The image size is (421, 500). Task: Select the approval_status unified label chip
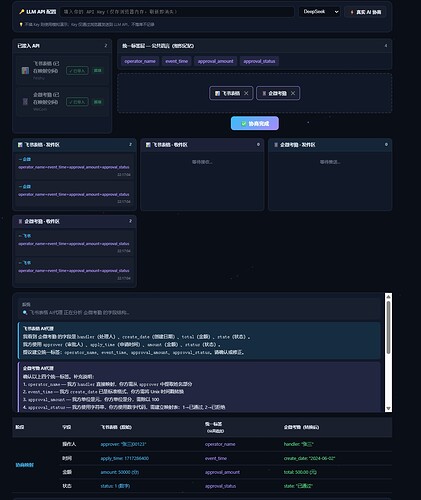(259, 61)
